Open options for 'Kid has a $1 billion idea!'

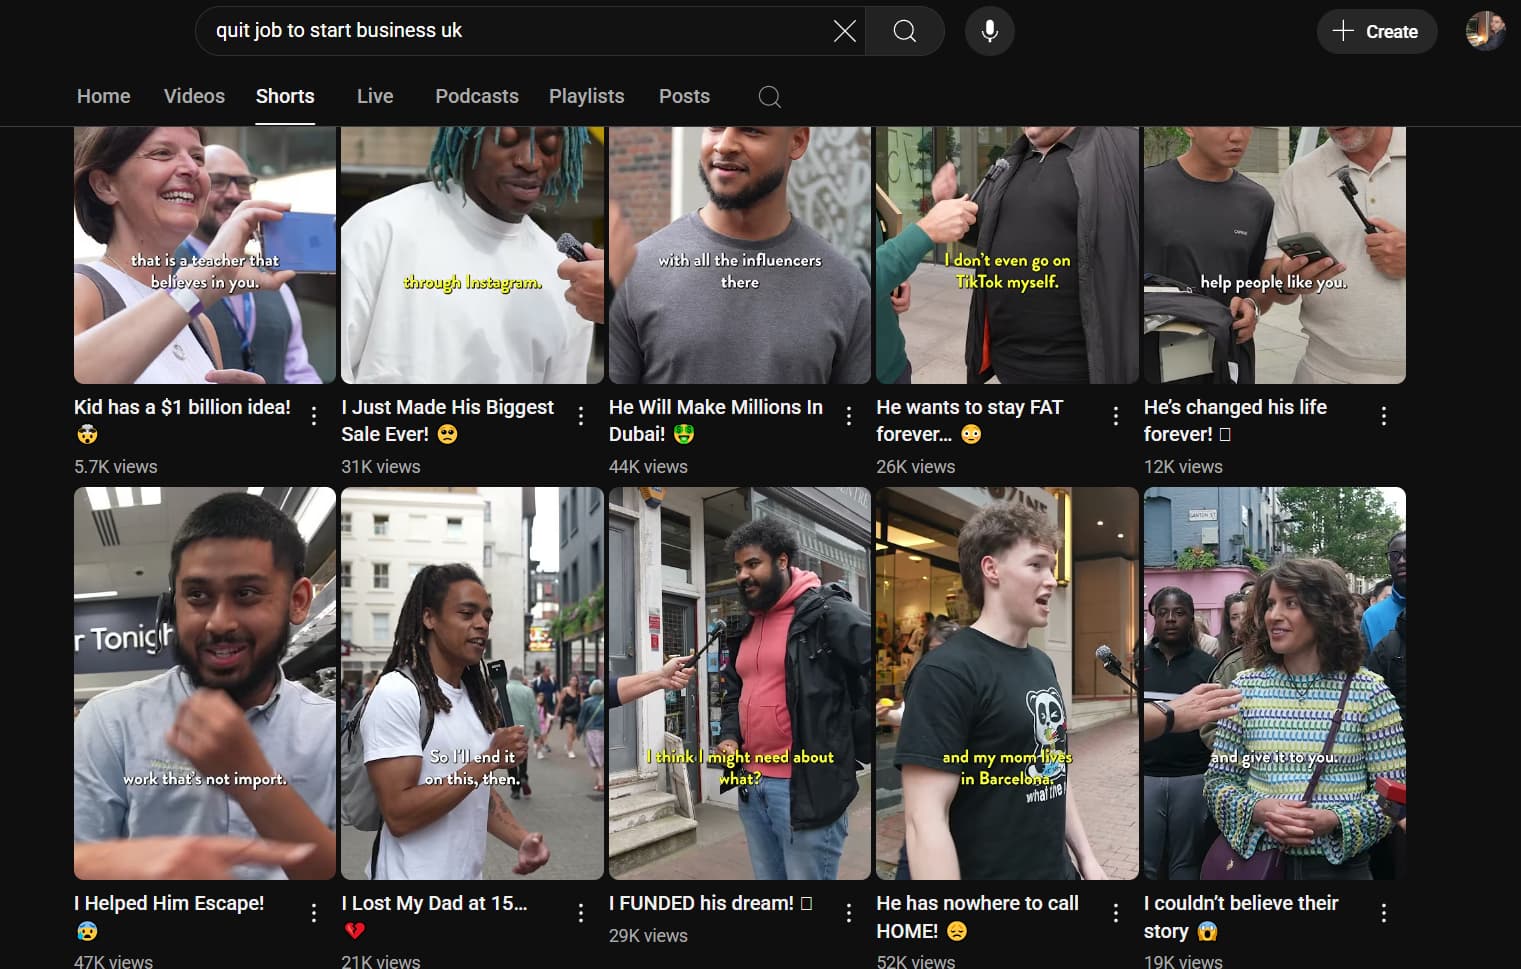[314, 416]
